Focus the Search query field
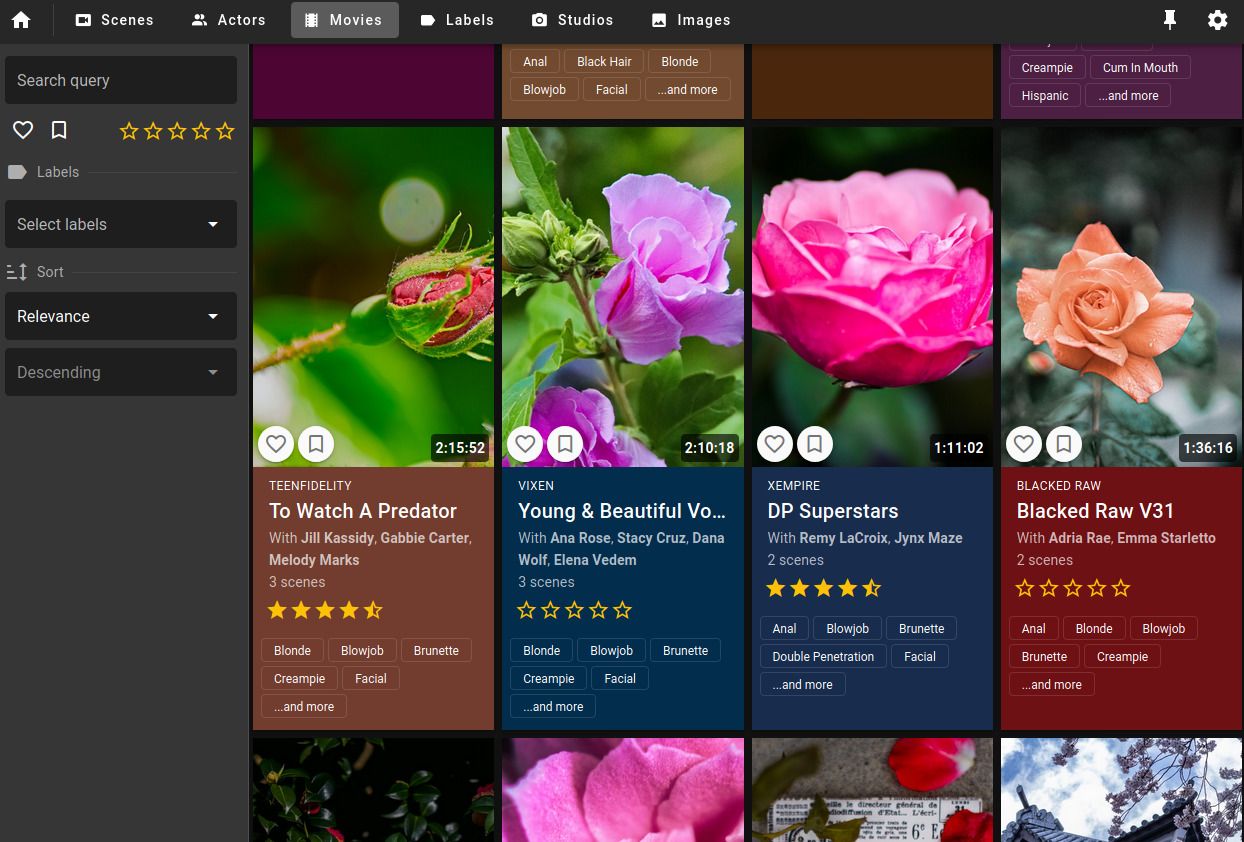1244x842 pixels. coord(121,80)
